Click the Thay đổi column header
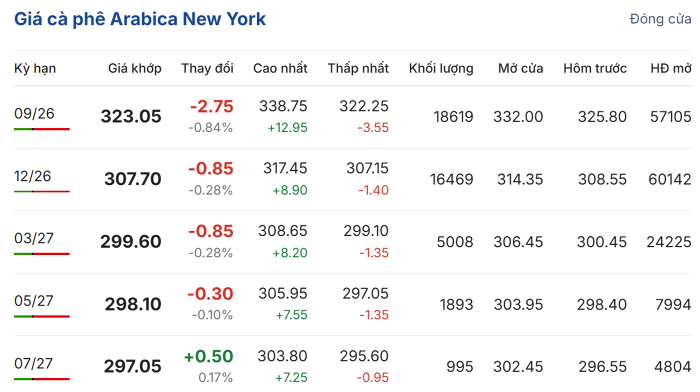 click(x=207, y=68)
